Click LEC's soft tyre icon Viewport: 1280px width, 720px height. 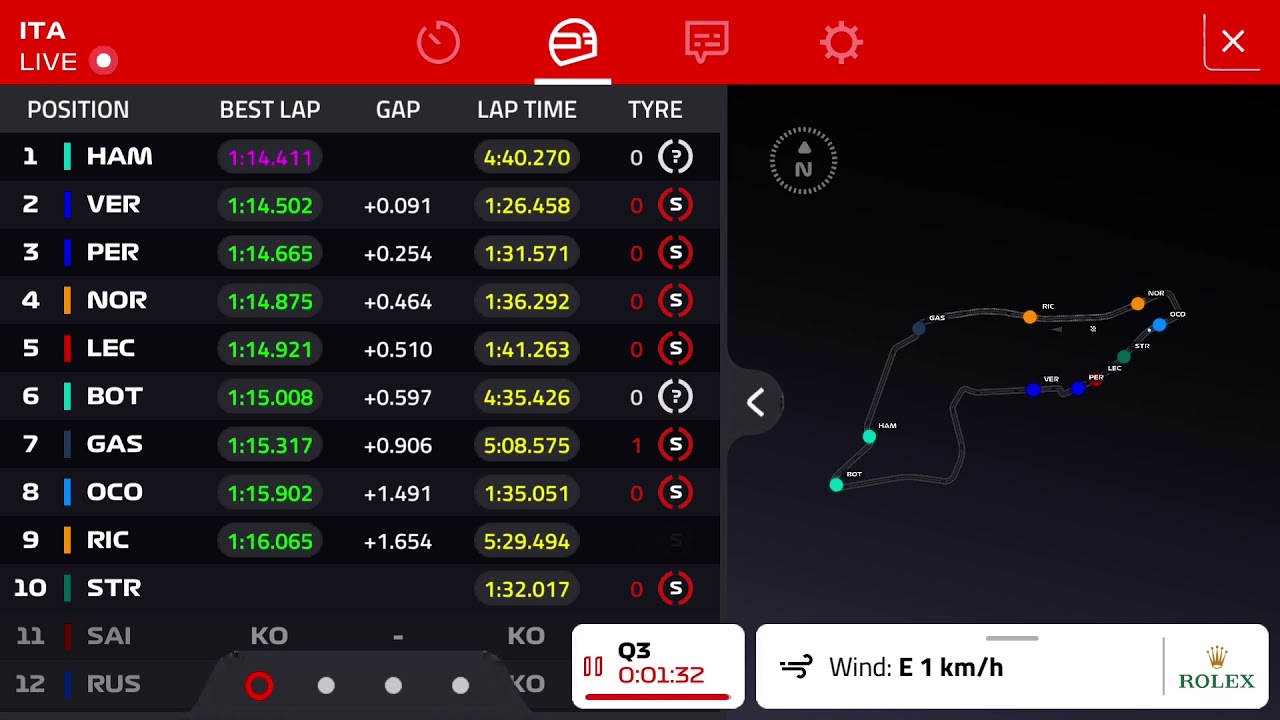[x=676, y=349]
